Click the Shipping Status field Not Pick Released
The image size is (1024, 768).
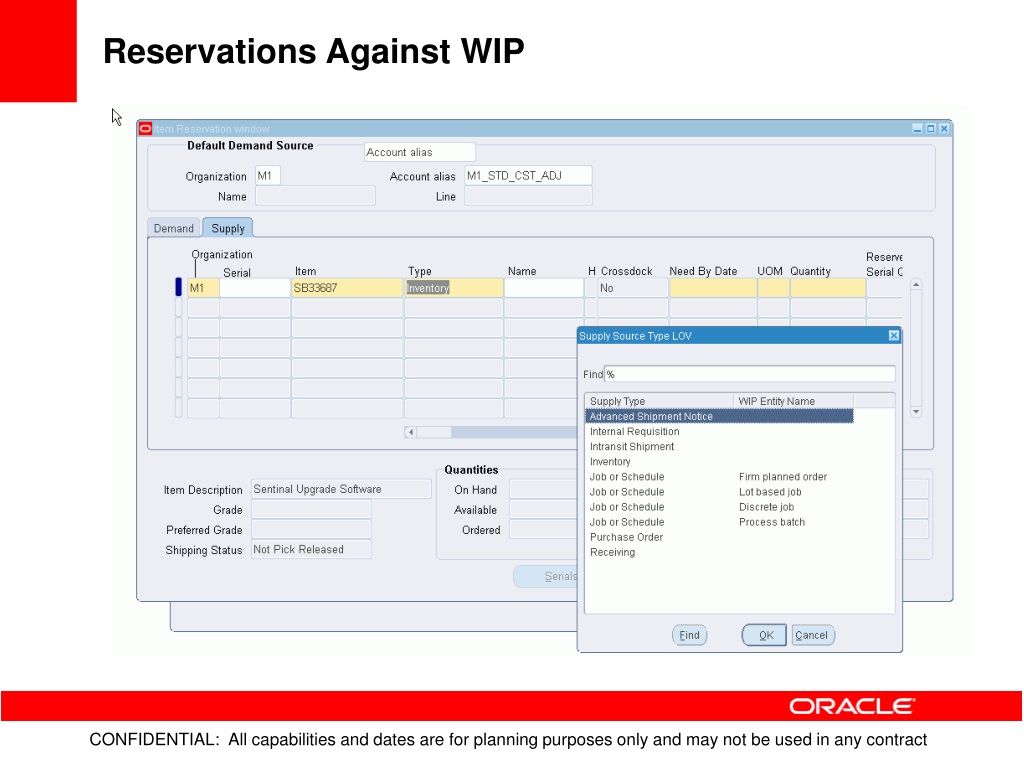[311, 550]
